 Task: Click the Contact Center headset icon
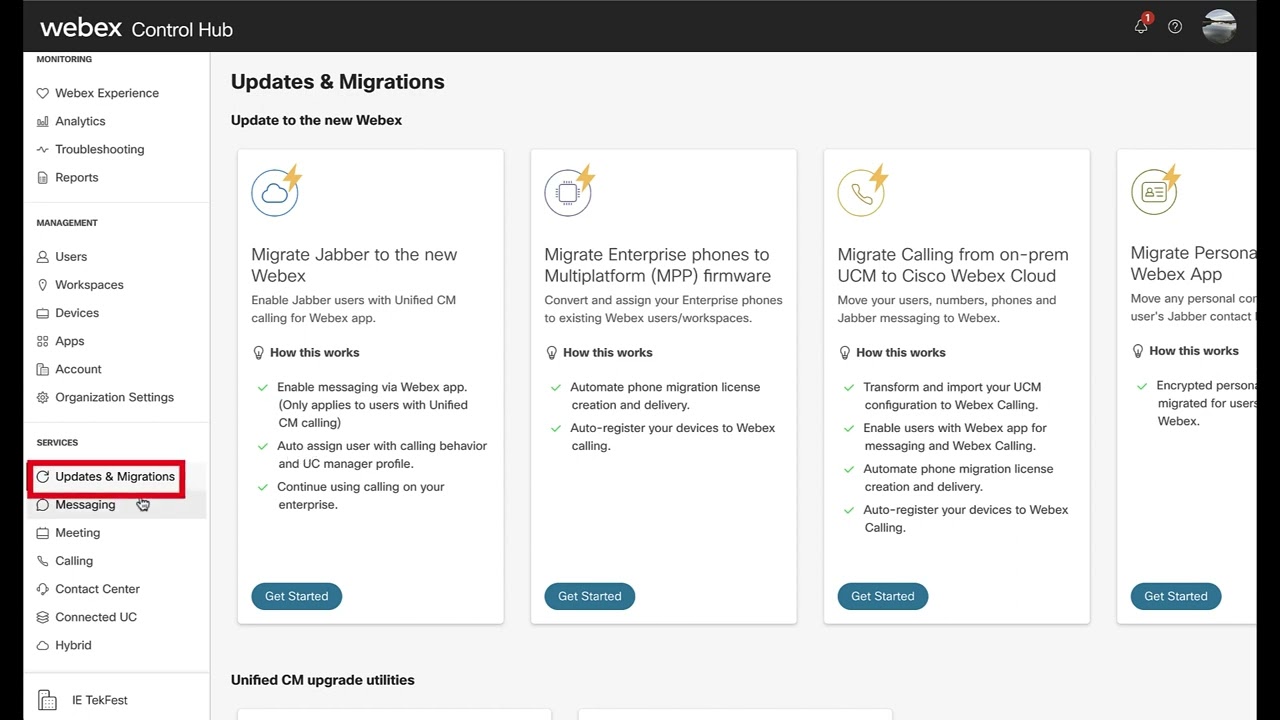point(42,589)
